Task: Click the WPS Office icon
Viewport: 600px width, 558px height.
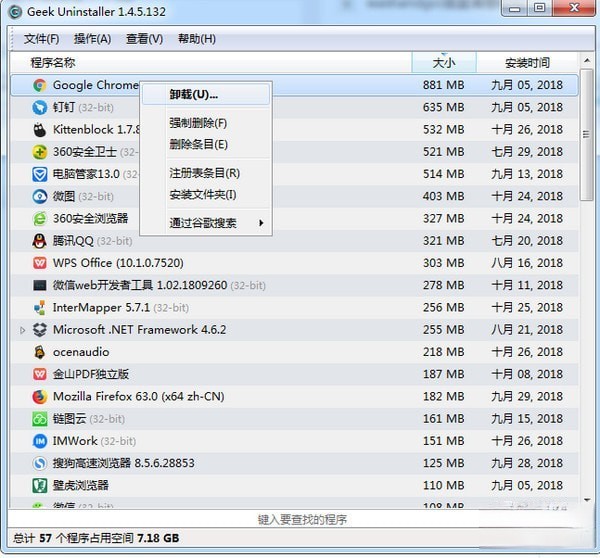Action: 39,263
